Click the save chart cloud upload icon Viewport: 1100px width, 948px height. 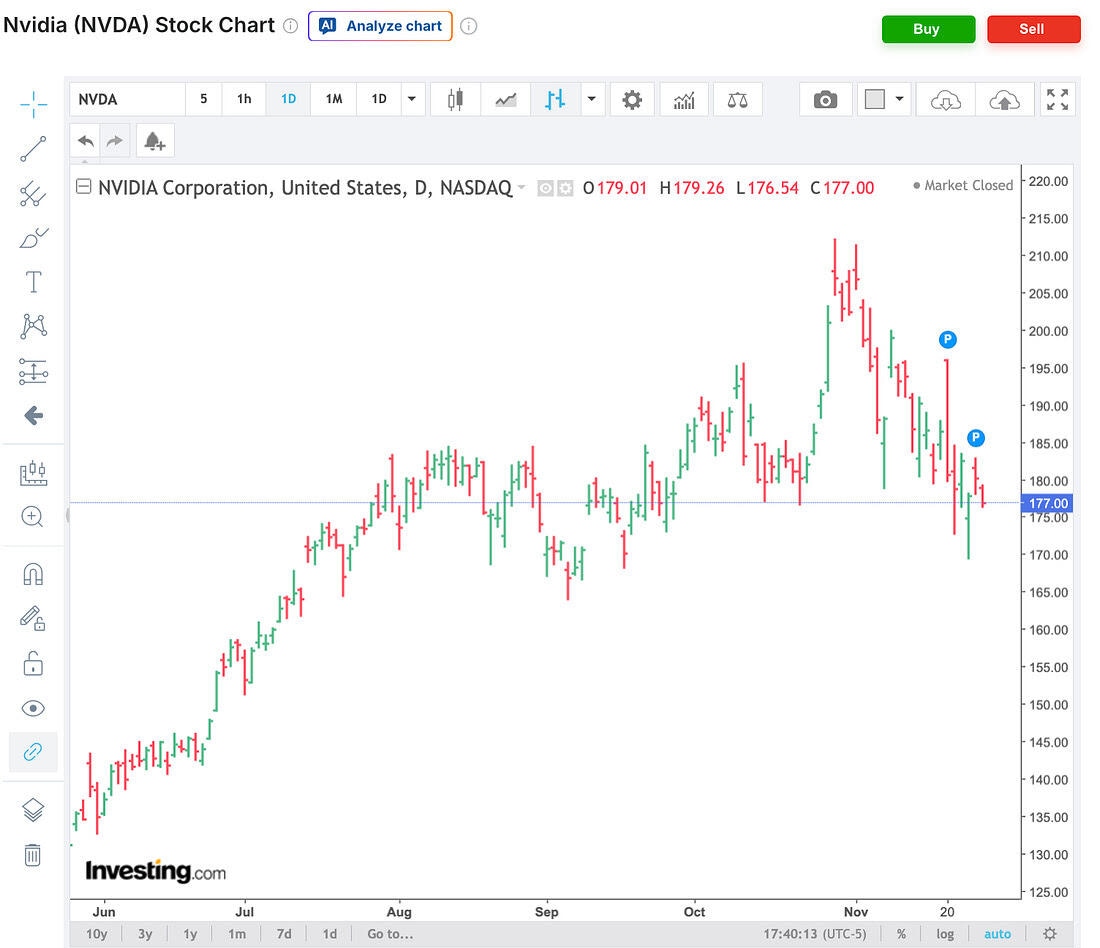click(1004, 100)
